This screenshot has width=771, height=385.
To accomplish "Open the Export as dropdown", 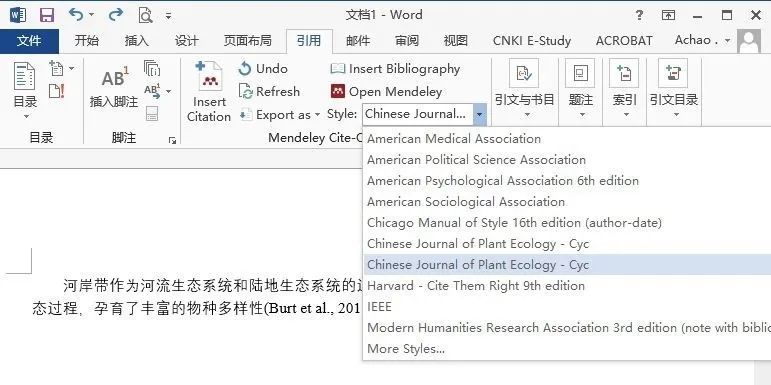I will [280, 115].
